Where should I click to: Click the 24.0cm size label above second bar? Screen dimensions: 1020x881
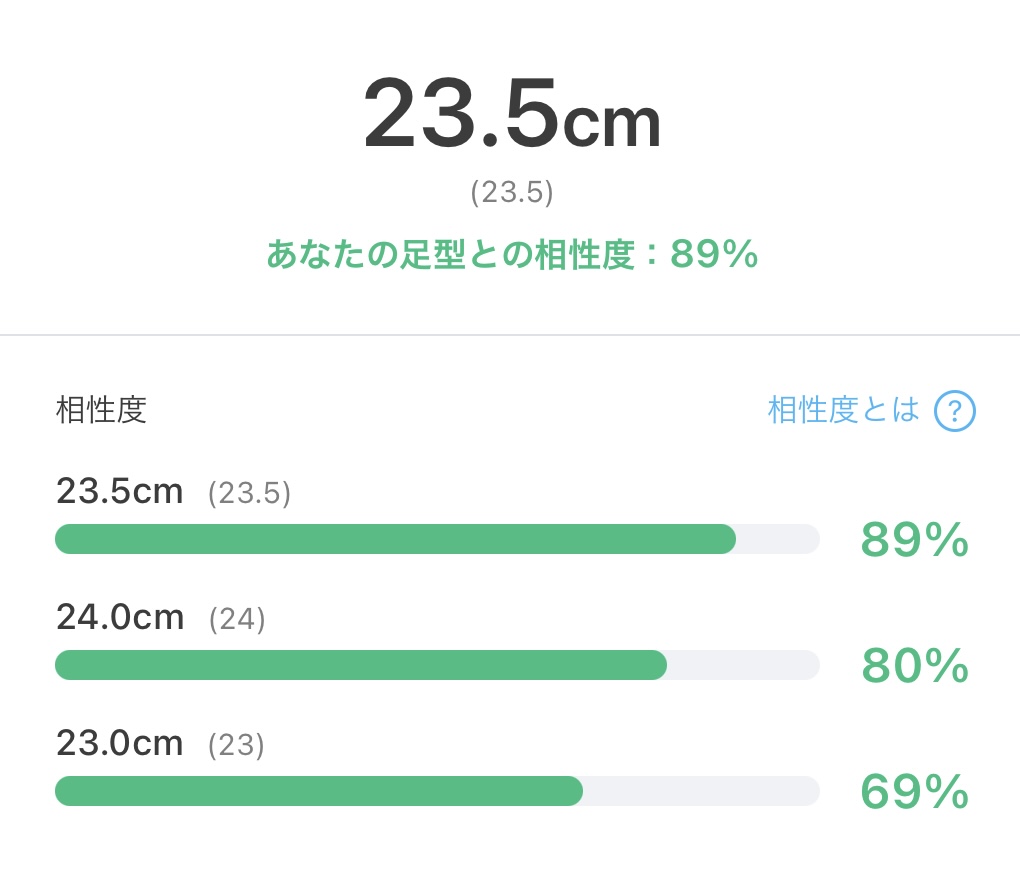[x=120, y=617]
